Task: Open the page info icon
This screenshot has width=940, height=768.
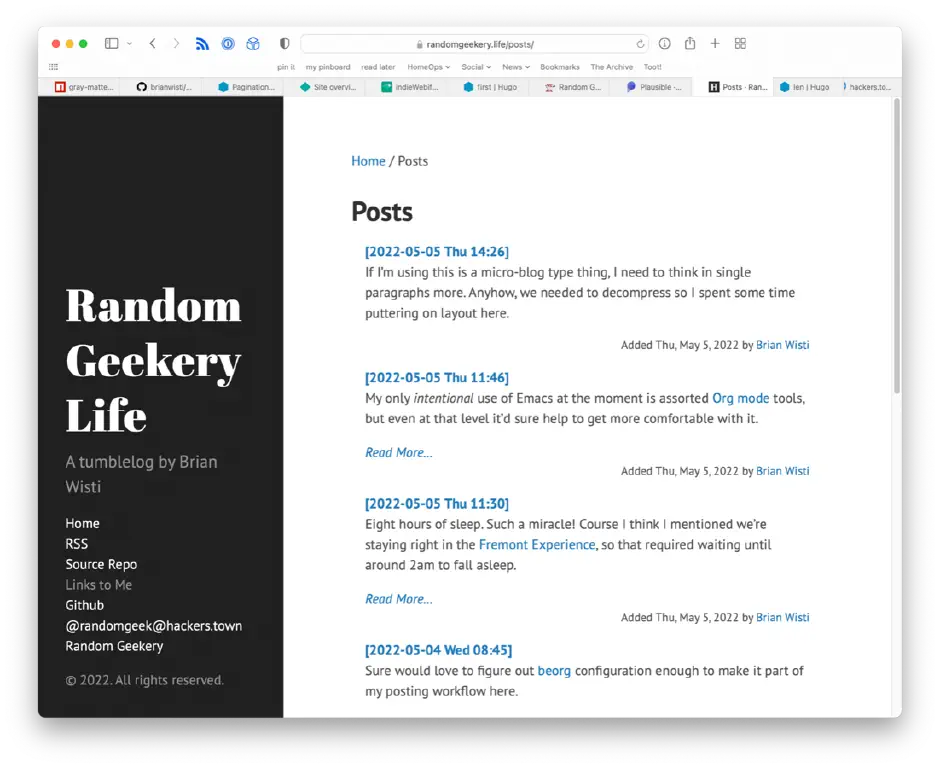Action: click(664, 43)
